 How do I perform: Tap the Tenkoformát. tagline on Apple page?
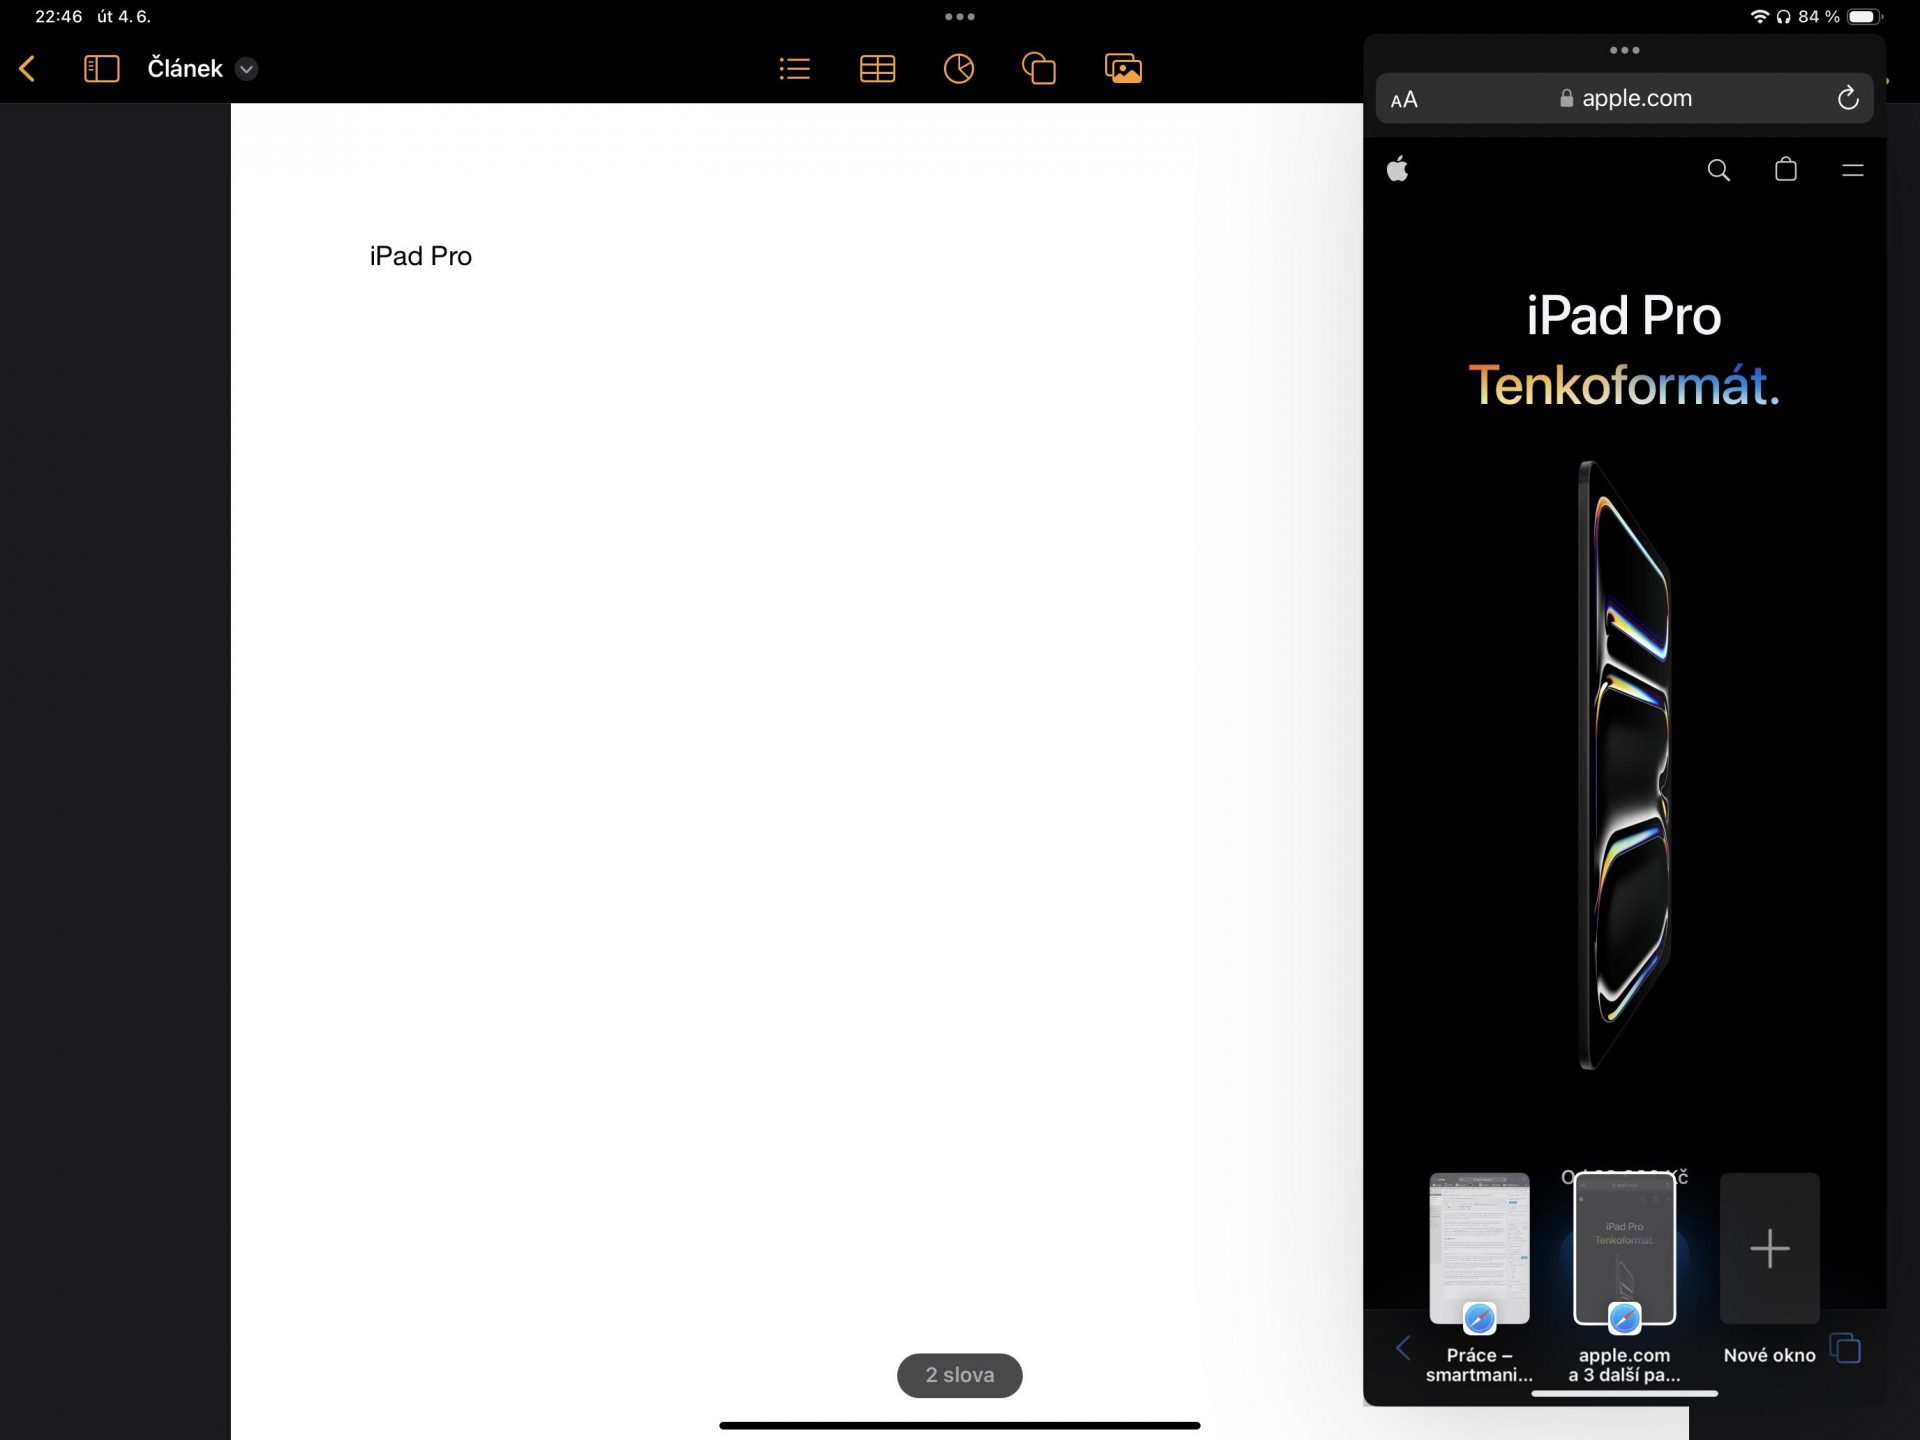pos(1624,386)
